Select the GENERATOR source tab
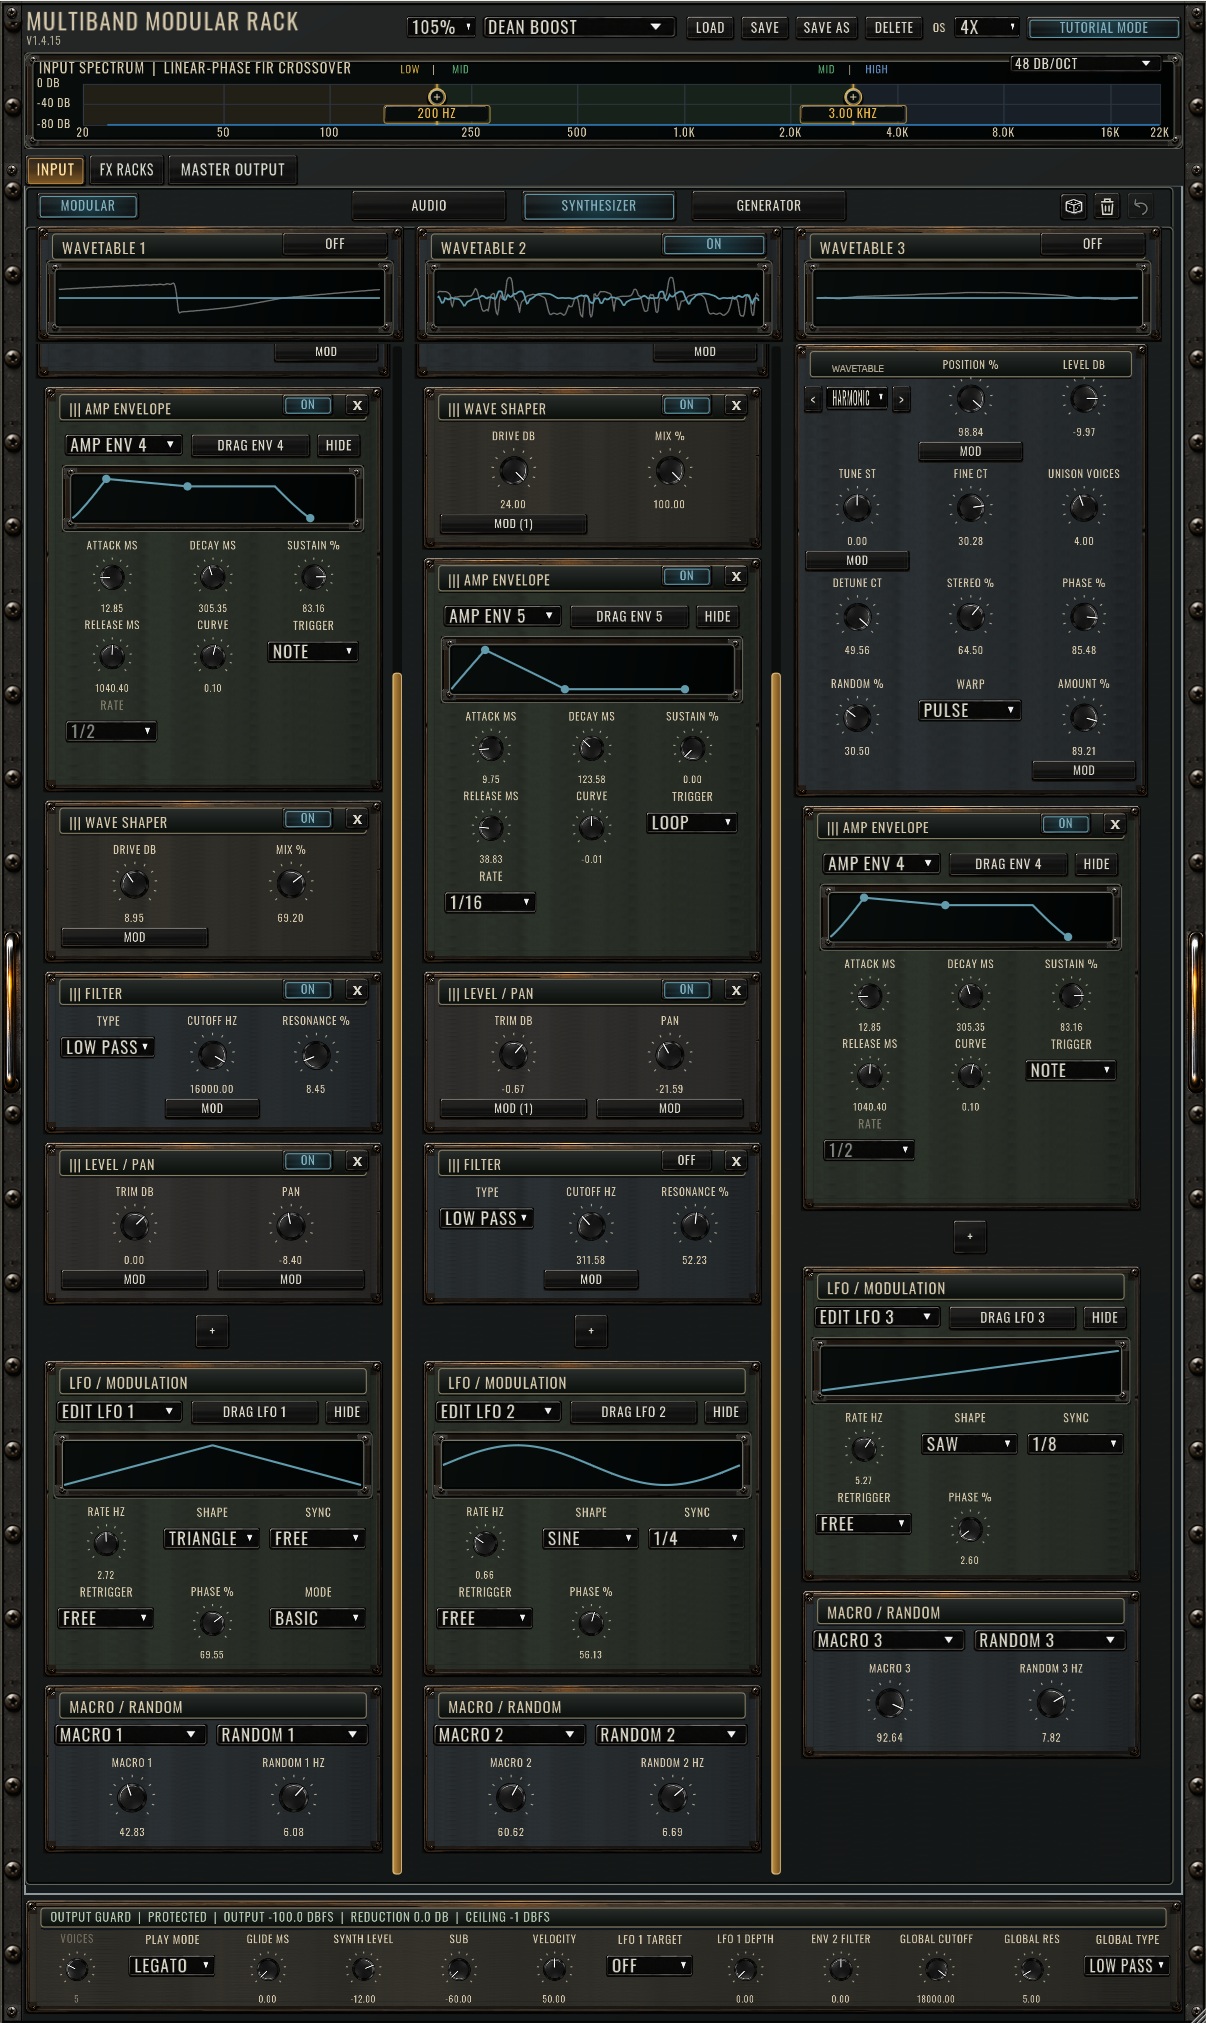1206x2023 pixels. click(x=769, y=206)
